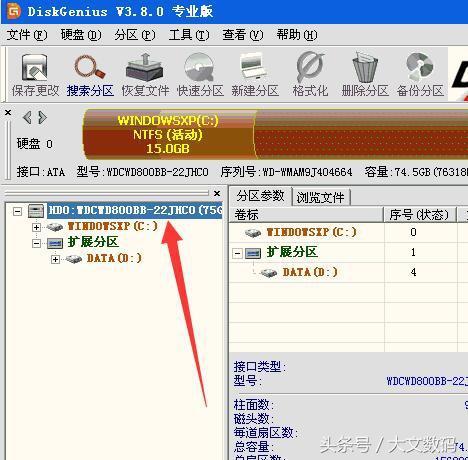468x460 pixels.
Task: Select WINDOWSXP (C:) in left tree
Action: tap(113, 226)
